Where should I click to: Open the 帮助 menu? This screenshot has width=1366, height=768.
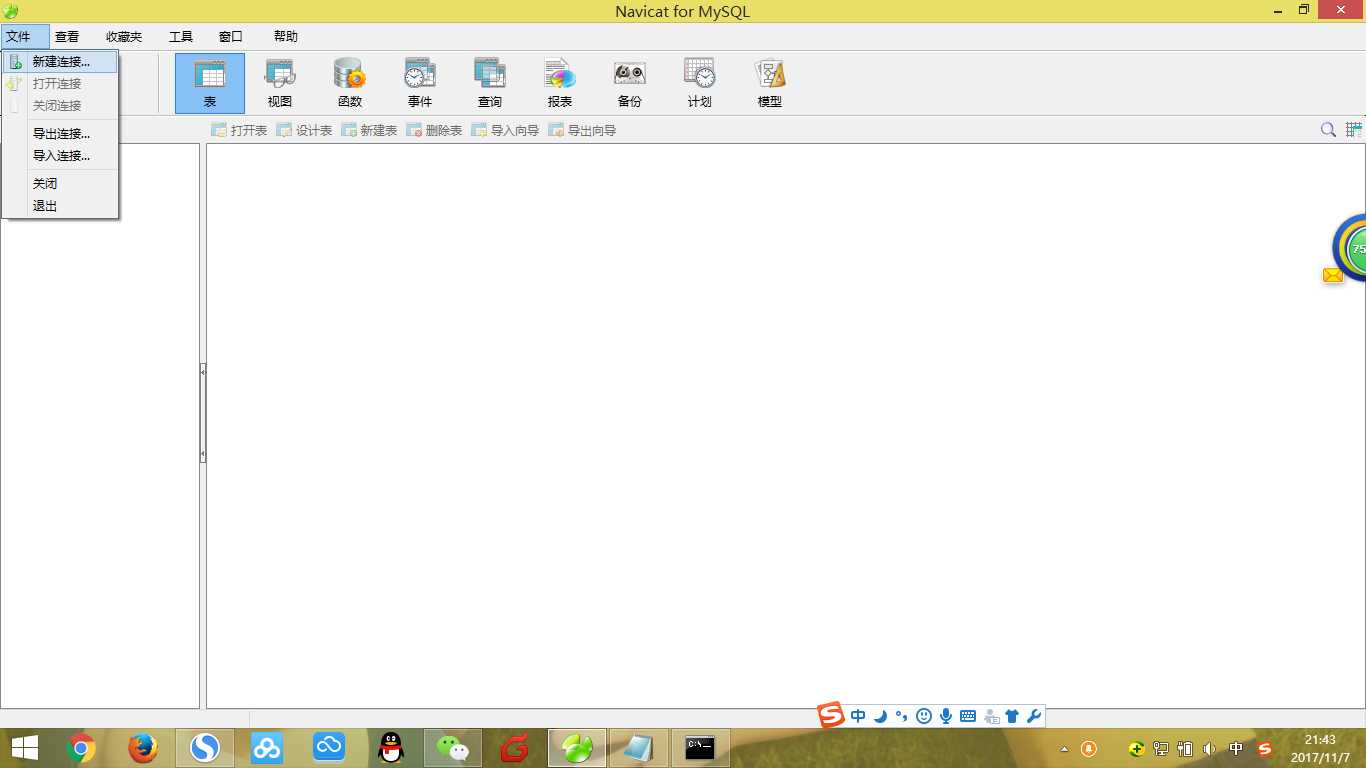286,36
